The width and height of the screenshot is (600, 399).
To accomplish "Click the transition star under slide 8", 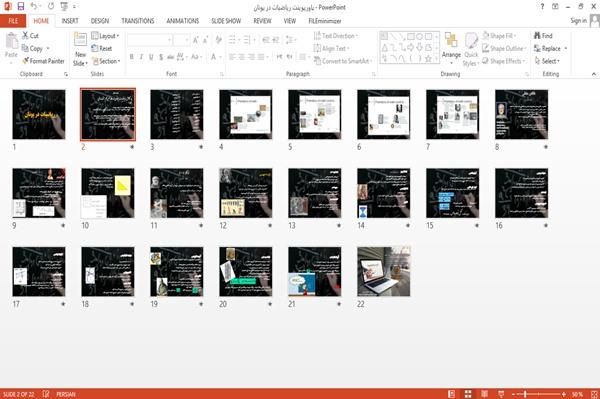I will pos(546,147).
